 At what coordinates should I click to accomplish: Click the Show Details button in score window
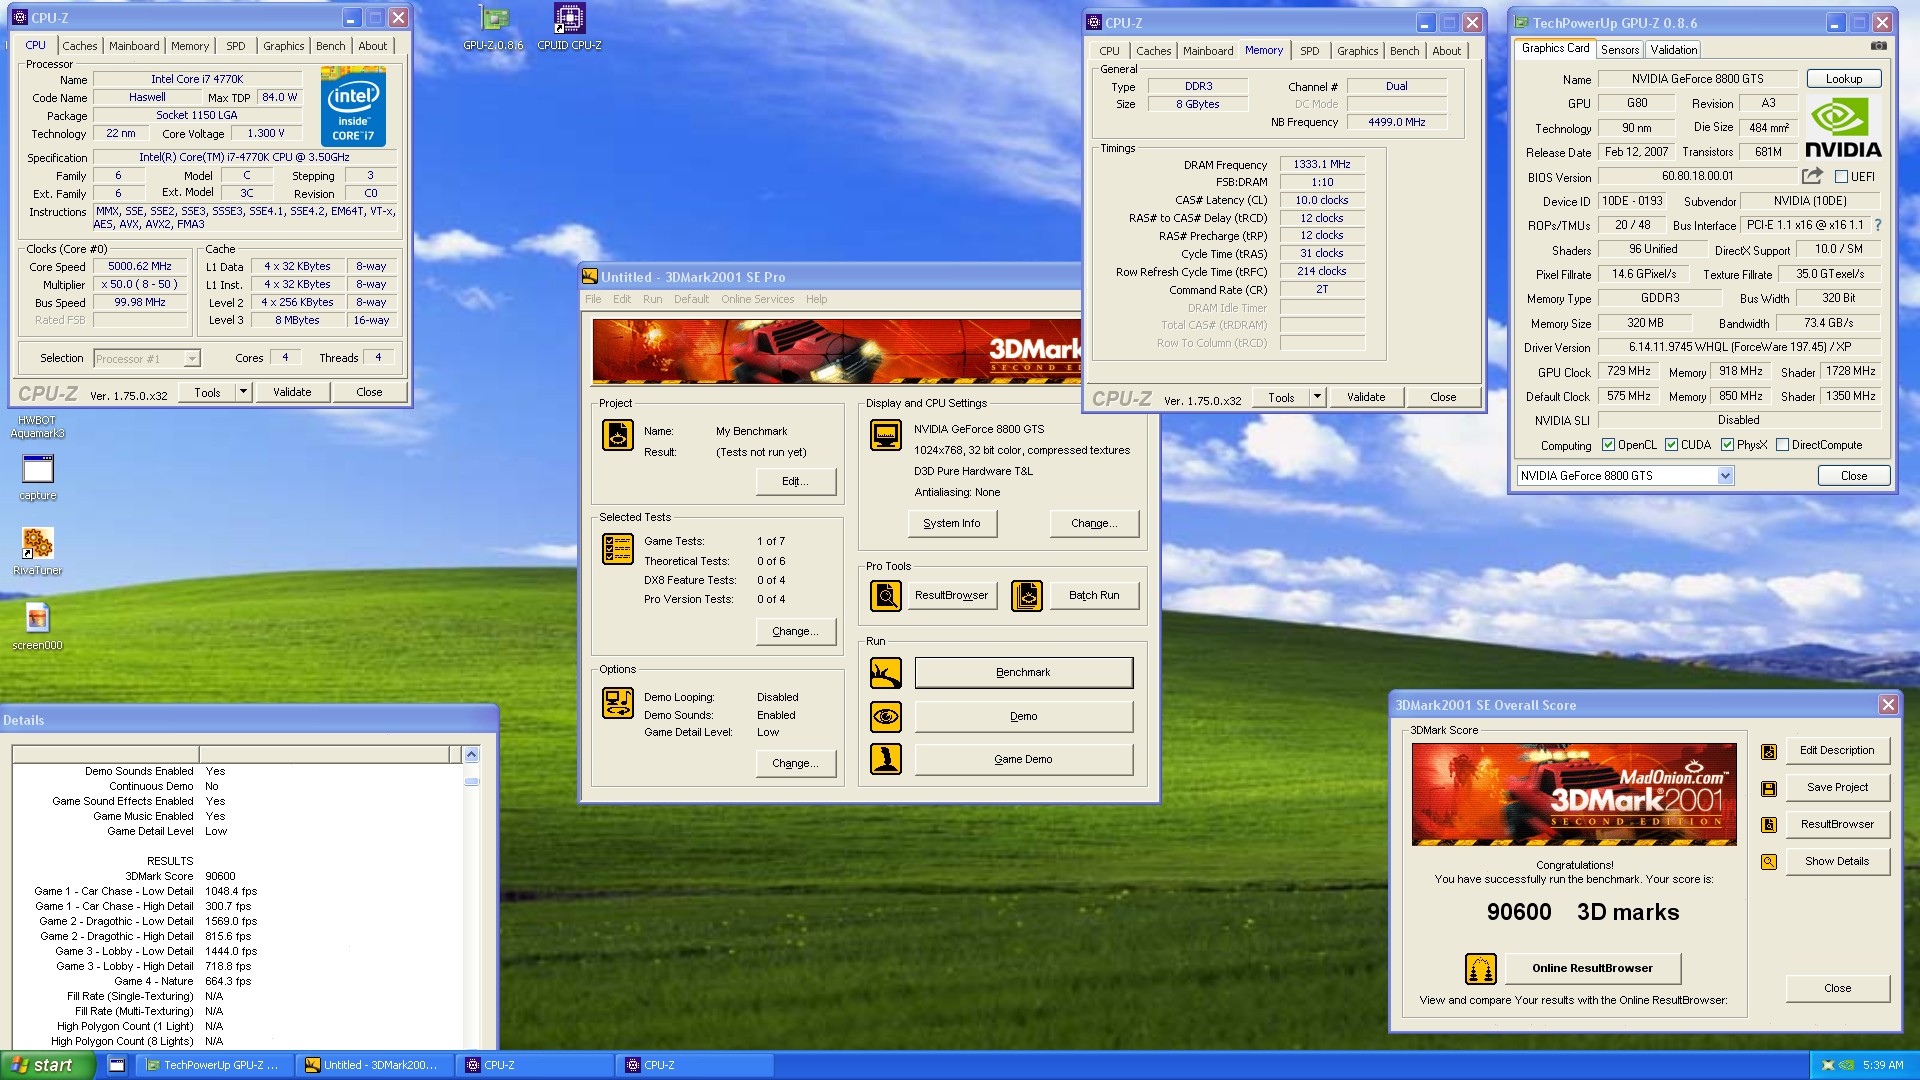pyautogui.click(x=1837, y=862)
